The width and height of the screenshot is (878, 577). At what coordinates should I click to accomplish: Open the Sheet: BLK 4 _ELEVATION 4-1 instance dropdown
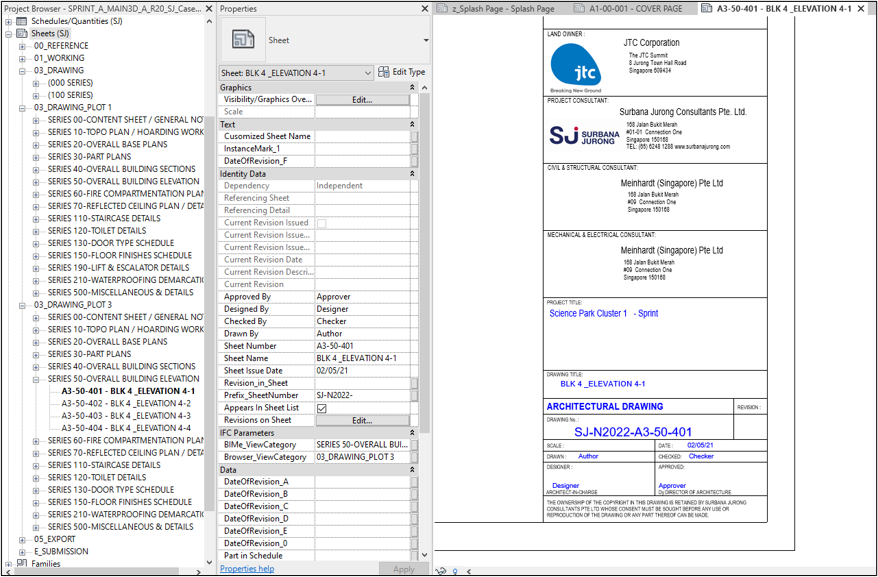click(367, 73)
